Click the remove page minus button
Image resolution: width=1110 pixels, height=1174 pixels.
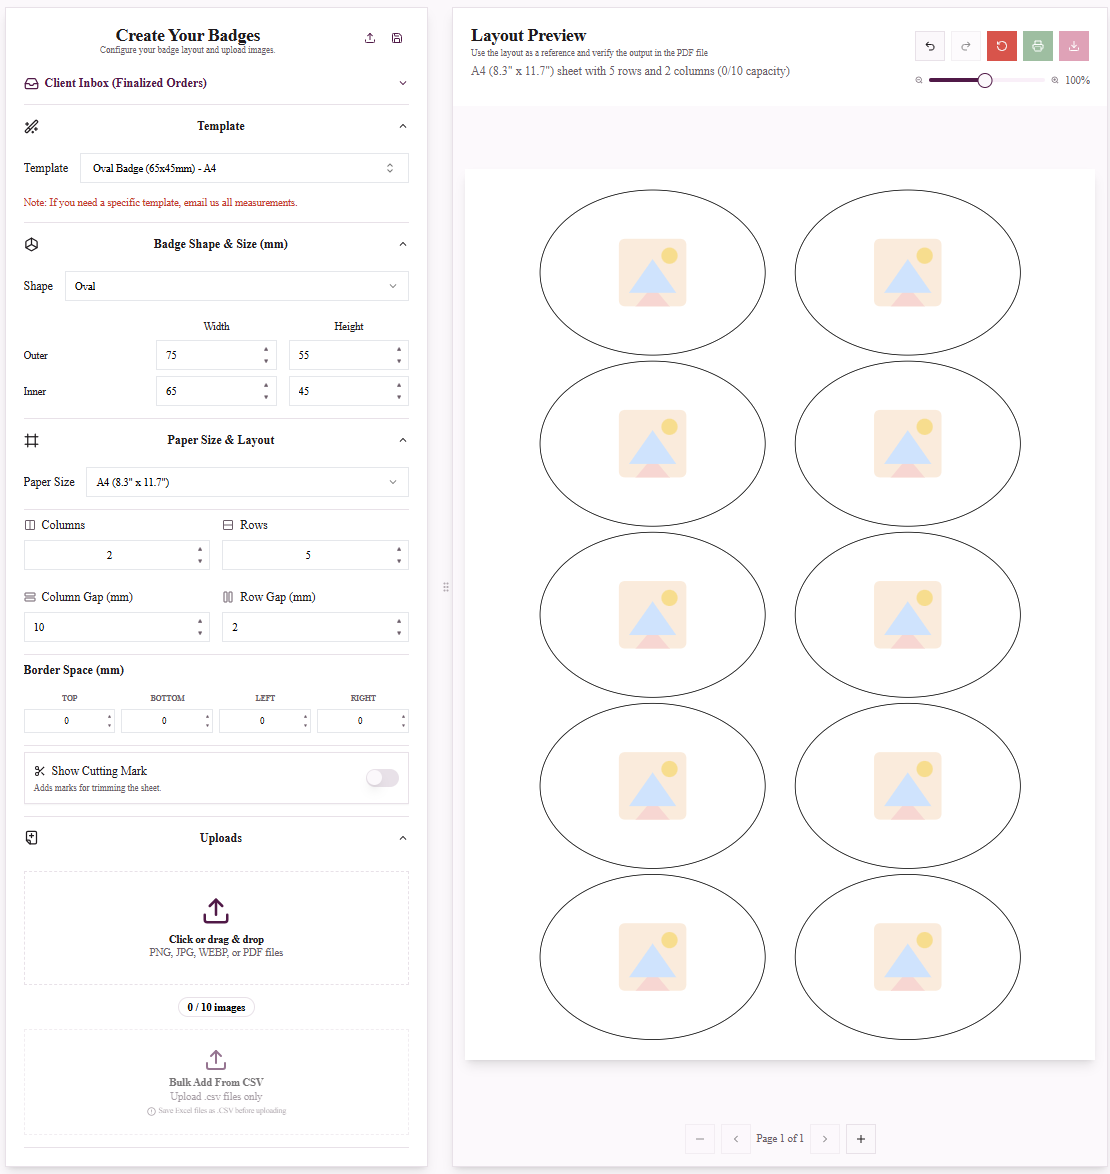click(700, 1139)
